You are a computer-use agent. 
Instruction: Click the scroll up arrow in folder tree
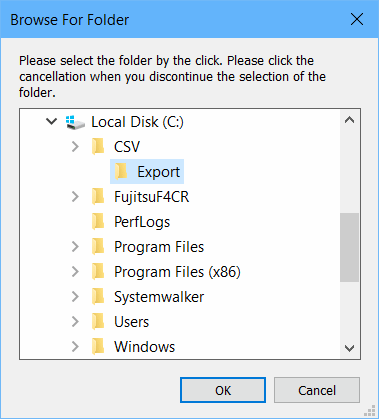(349, 120)
